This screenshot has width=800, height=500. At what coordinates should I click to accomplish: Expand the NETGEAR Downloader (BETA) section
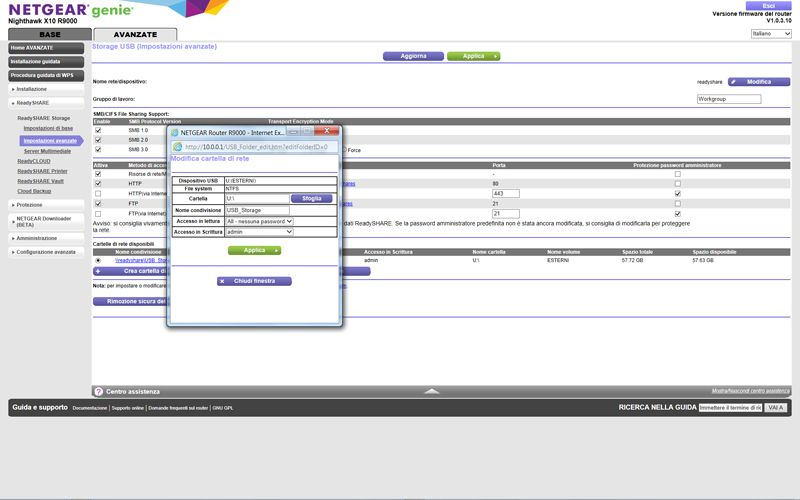pos(46,221)
